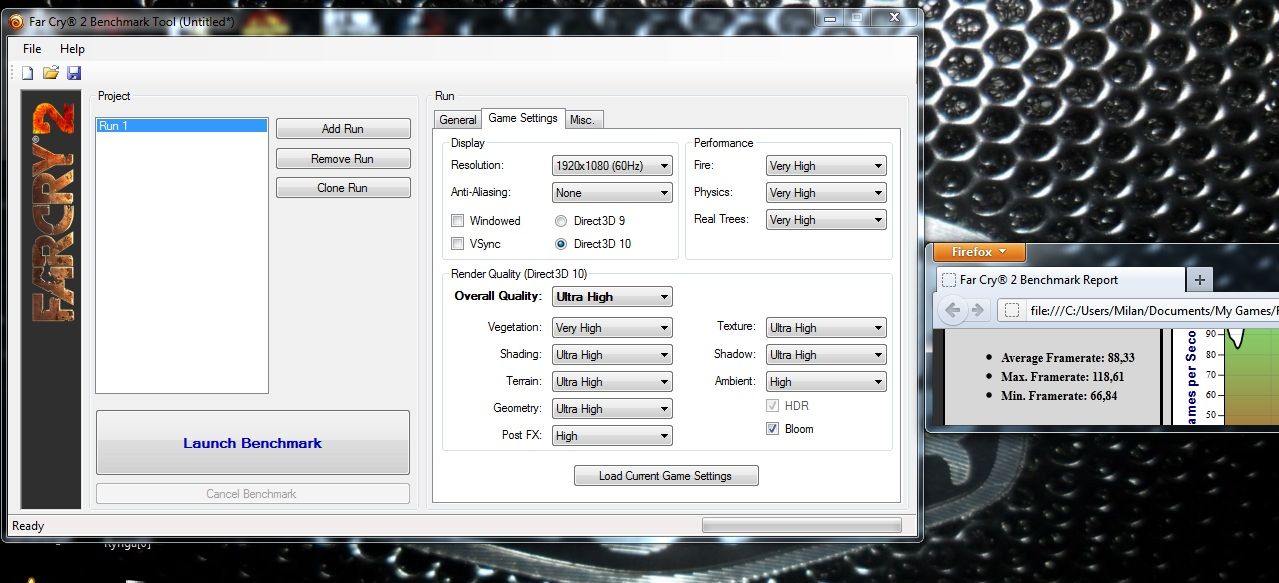Open a new tab in Firefox
The height and width of the screenshot is (583, 1279).
pos(1200,280)
